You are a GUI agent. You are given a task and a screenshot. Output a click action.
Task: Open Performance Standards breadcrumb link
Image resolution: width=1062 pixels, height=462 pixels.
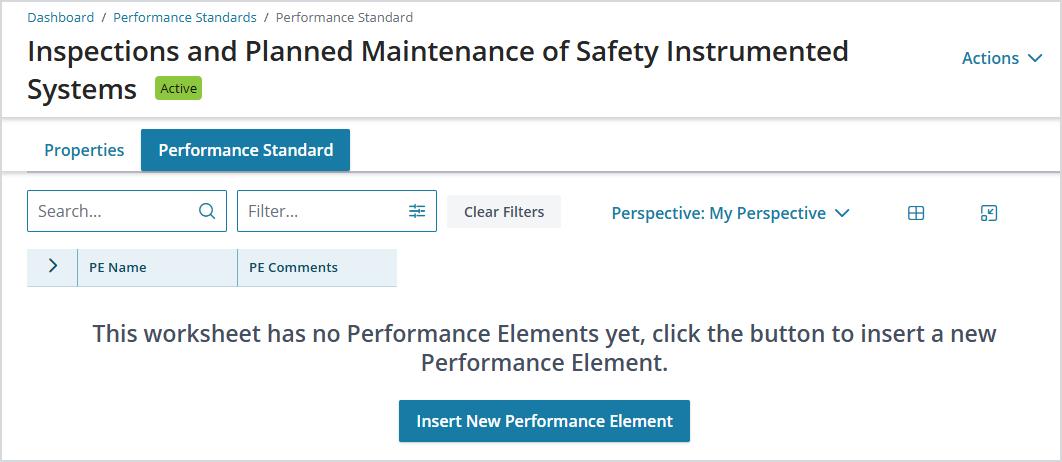tap(185, 18)
